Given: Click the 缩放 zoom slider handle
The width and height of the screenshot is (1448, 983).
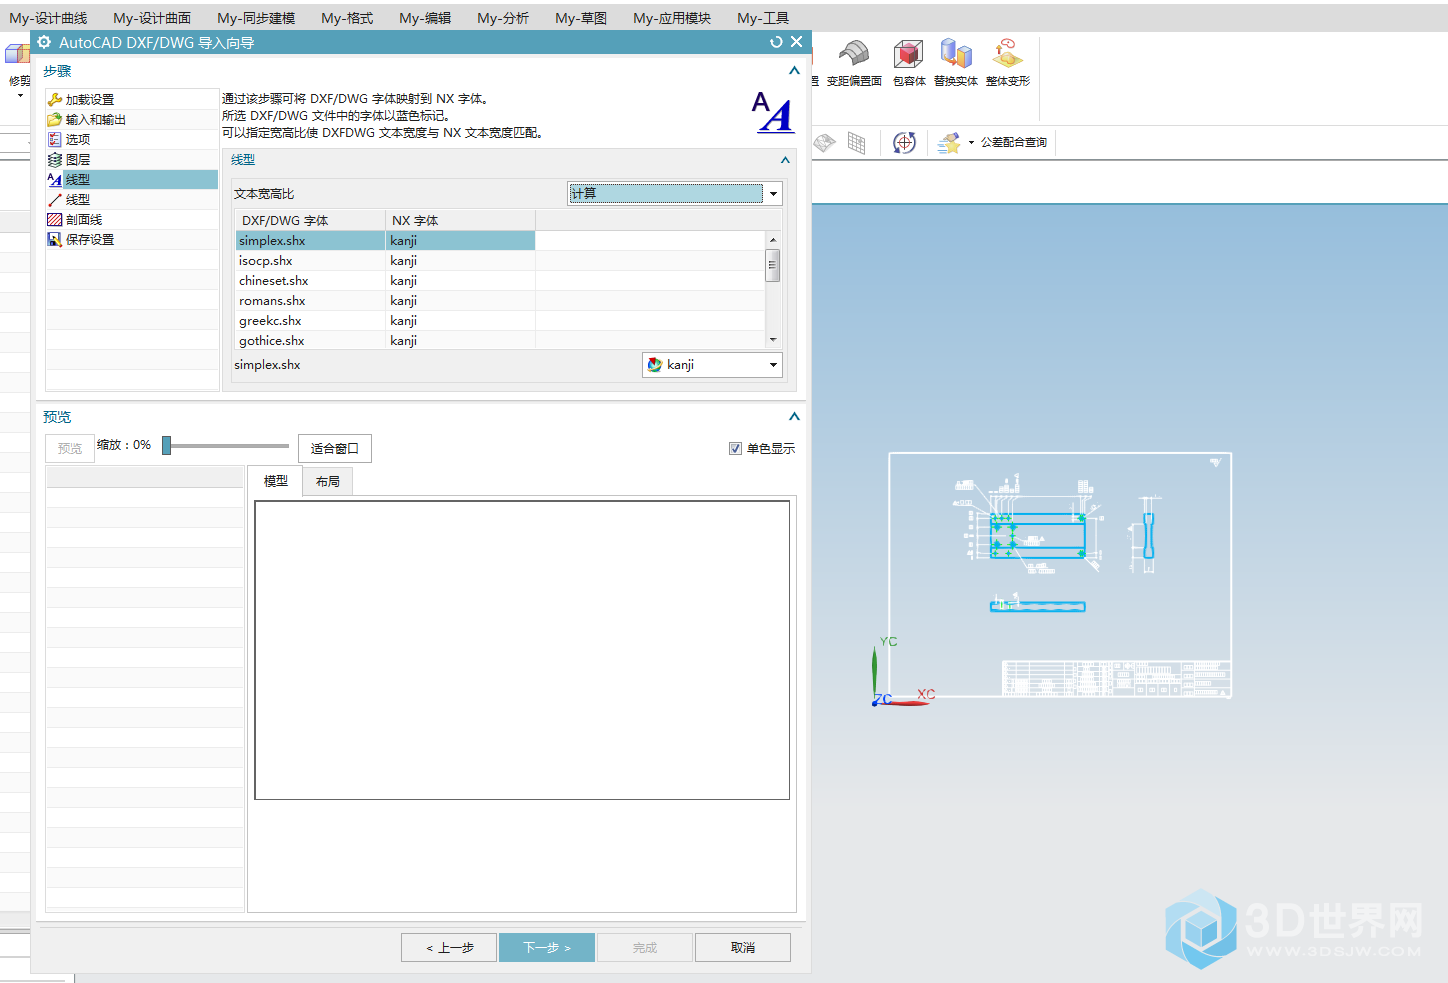Looking at the screenshot, I should point(167,445).
